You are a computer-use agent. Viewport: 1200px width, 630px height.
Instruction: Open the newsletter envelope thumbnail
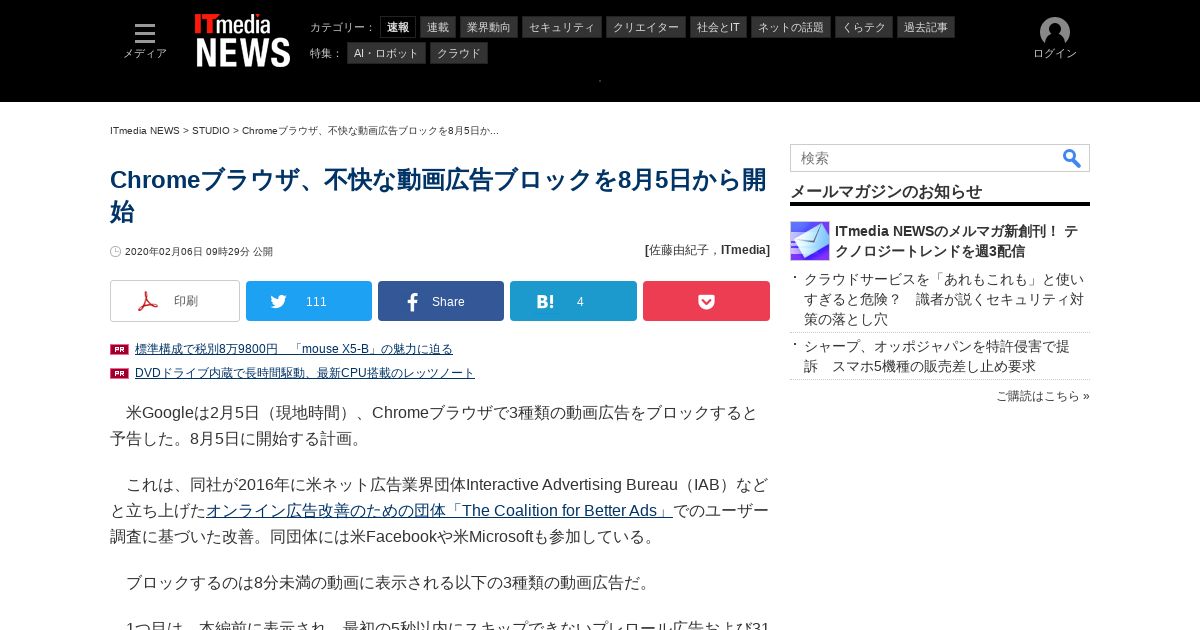pyautogui.click(x=810, y=241)
